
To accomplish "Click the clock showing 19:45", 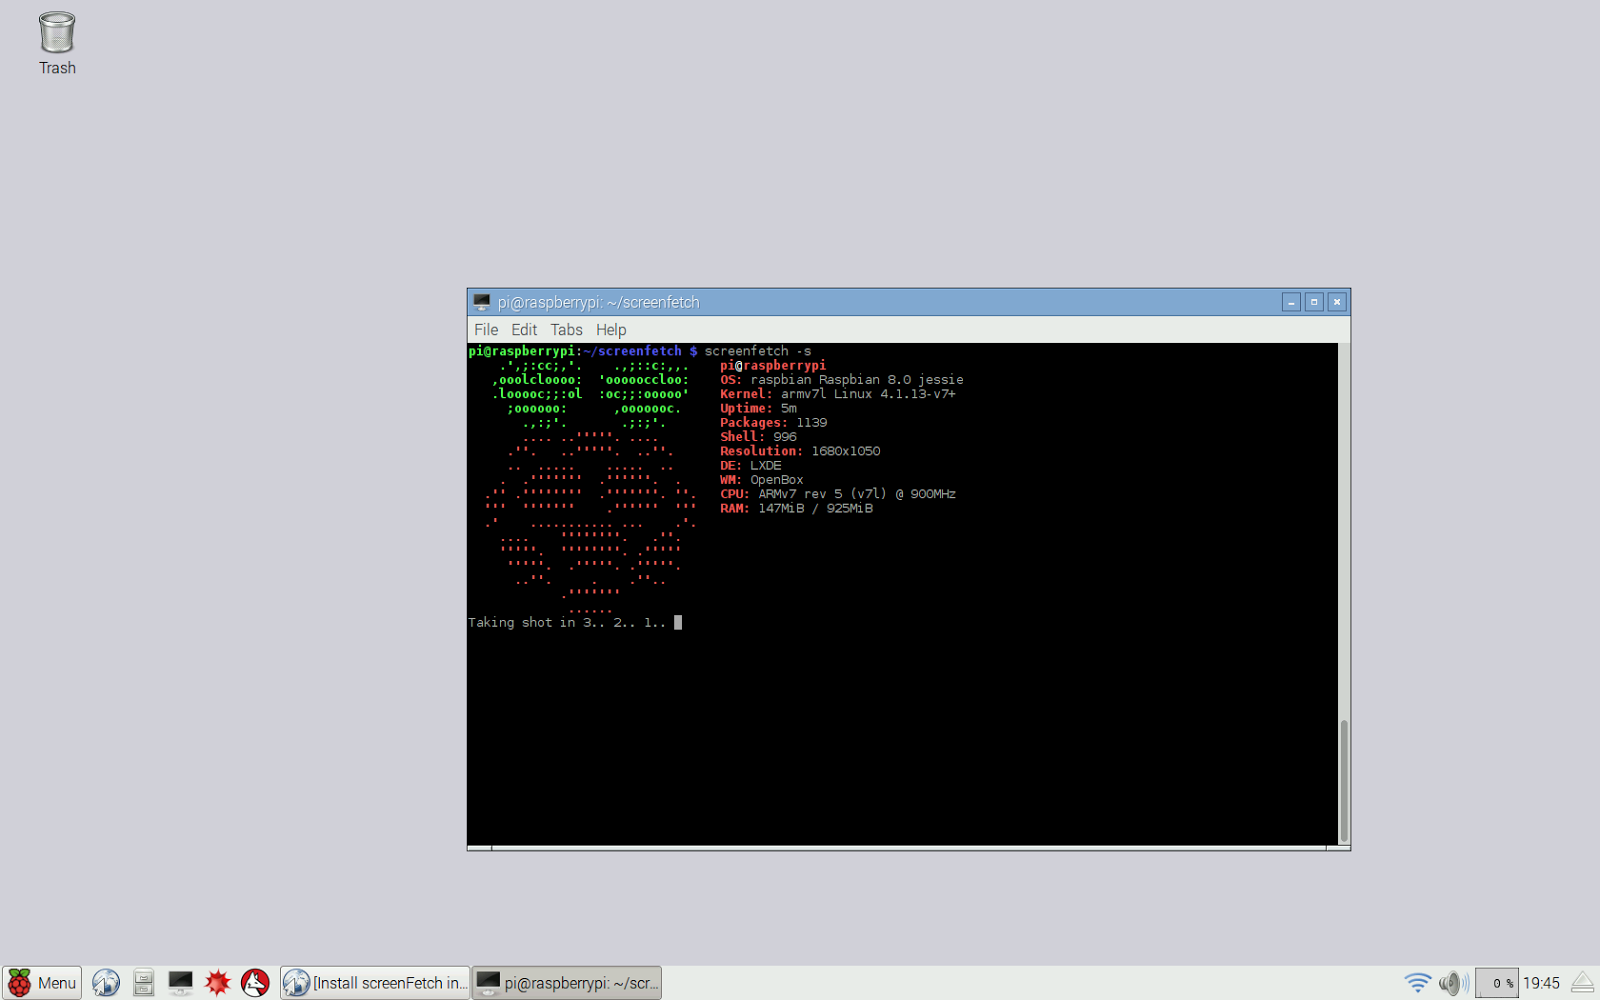I will click(x=1543, y=982).
